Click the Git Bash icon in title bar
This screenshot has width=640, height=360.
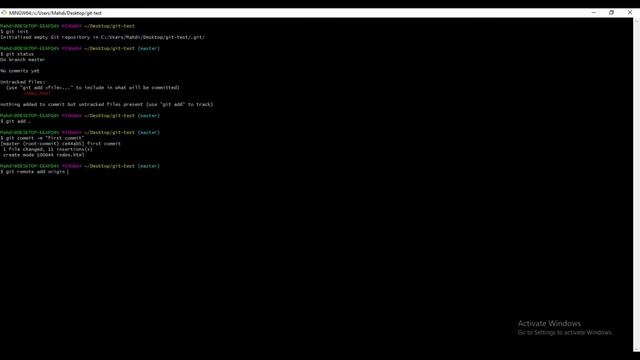(x=4, y=13)
